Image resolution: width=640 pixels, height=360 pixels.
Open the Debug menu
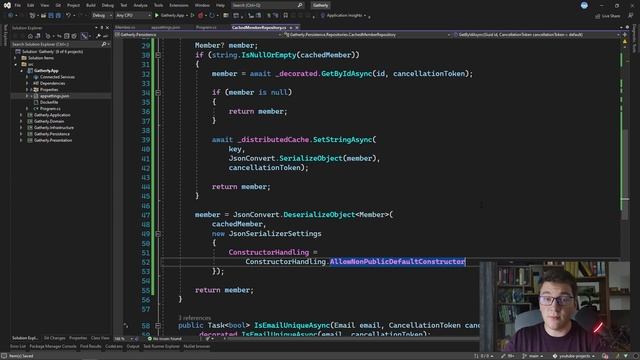(x=108, y=5)
